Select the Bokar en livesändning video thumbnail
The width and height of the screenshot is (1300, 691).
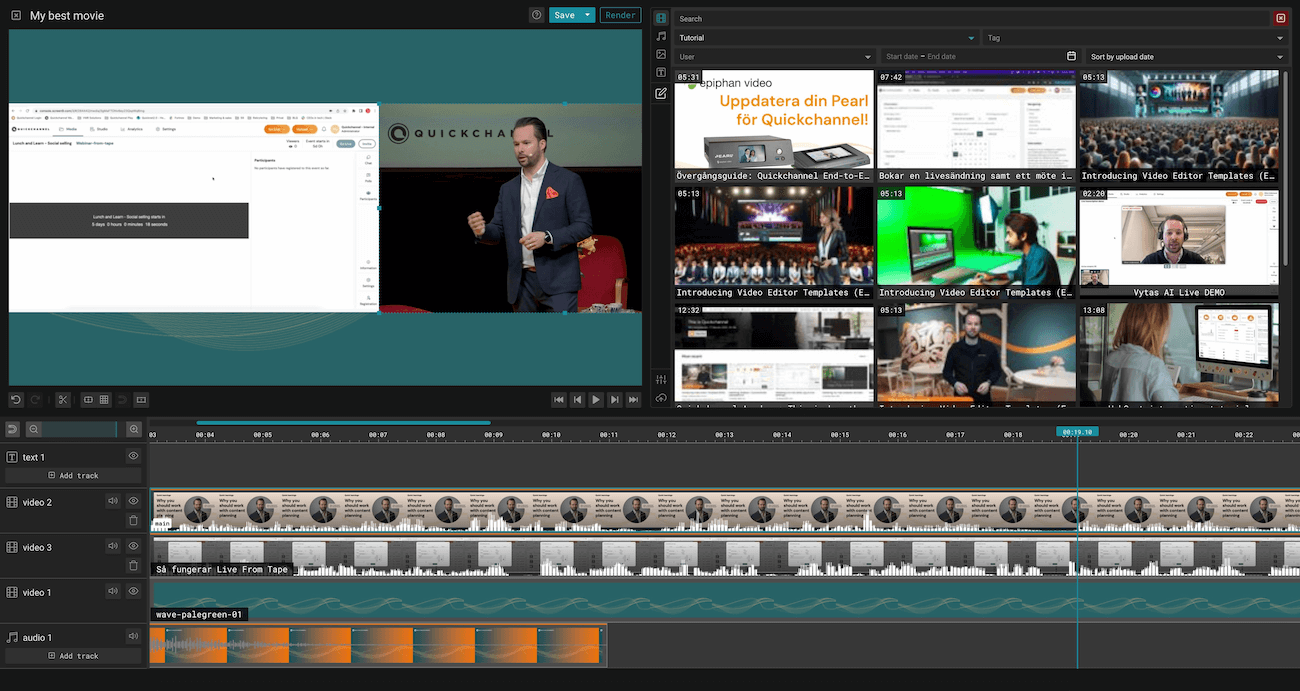[976, 126]
